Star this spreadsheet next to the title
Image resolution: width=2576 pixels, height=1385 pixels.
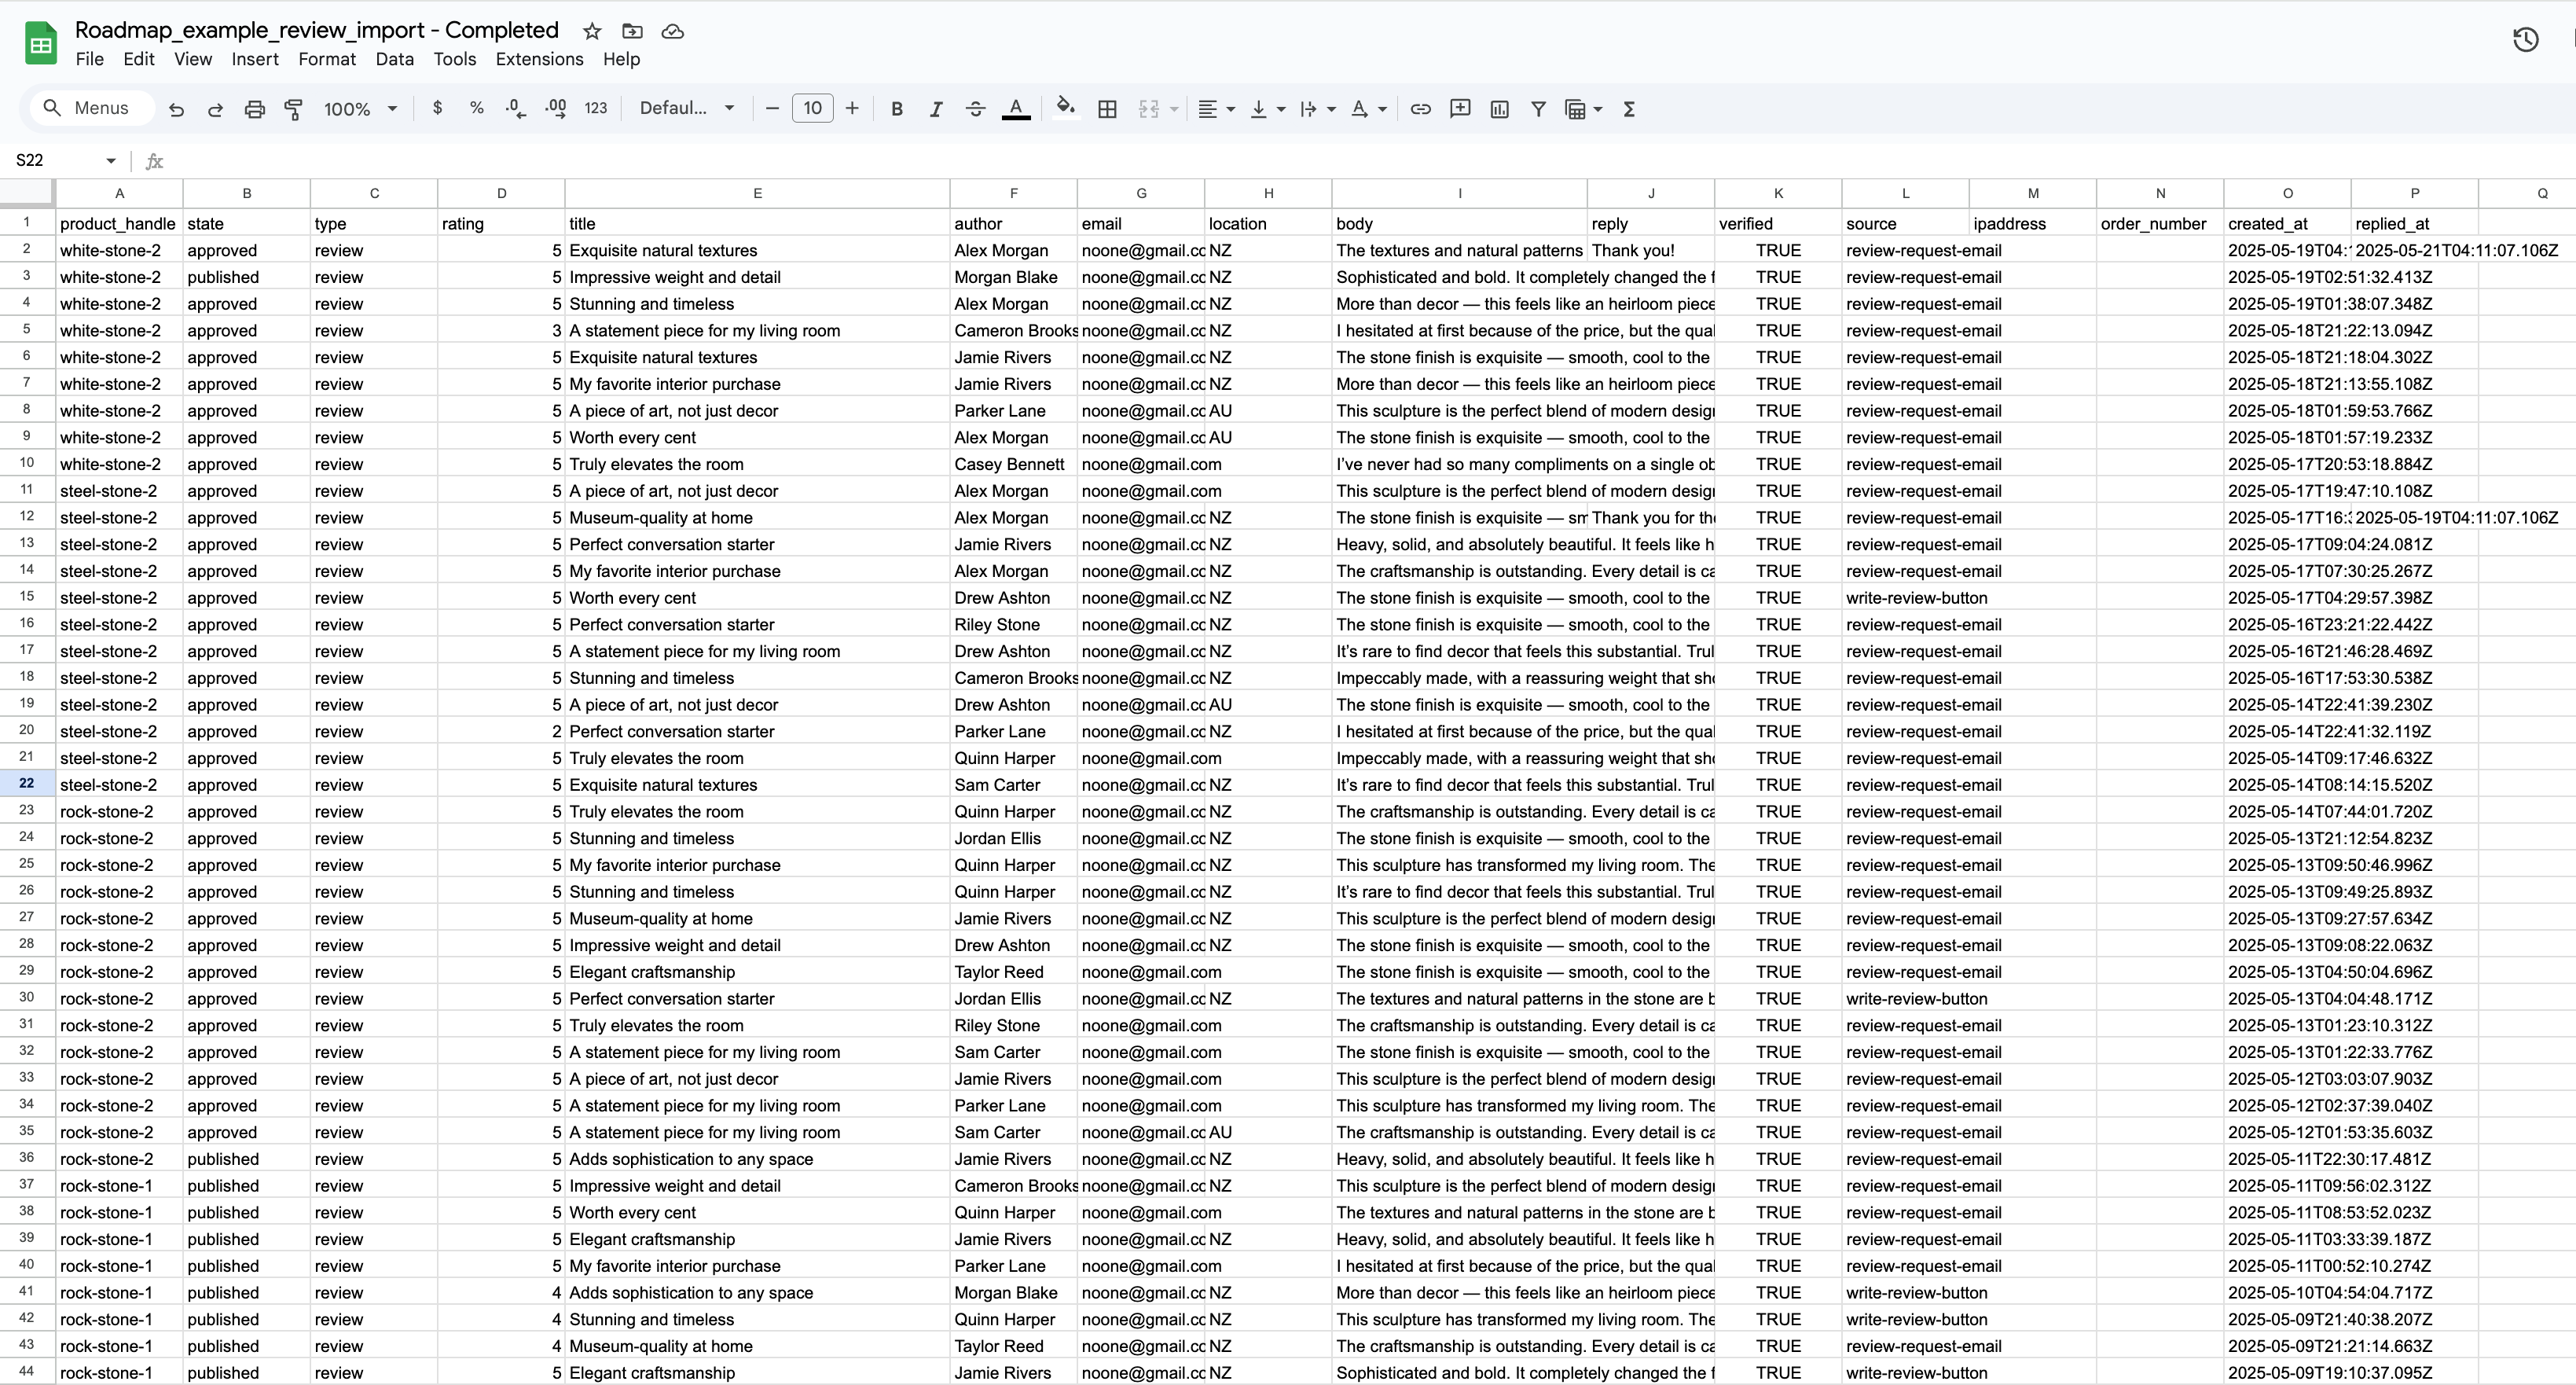pos(592,31)
